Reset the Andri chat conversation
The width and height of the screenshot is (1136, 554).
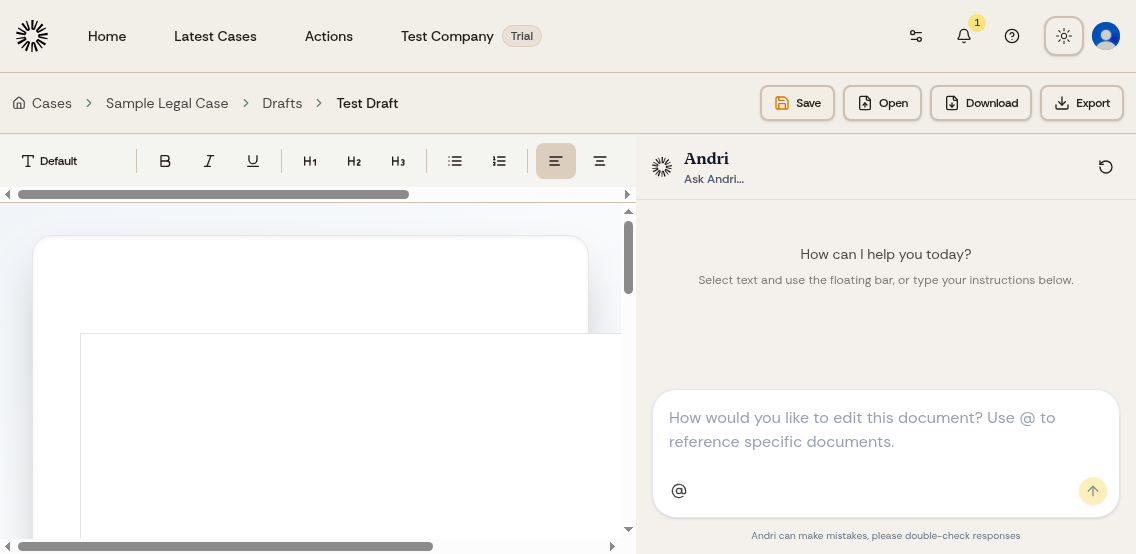coord(1106,167)
